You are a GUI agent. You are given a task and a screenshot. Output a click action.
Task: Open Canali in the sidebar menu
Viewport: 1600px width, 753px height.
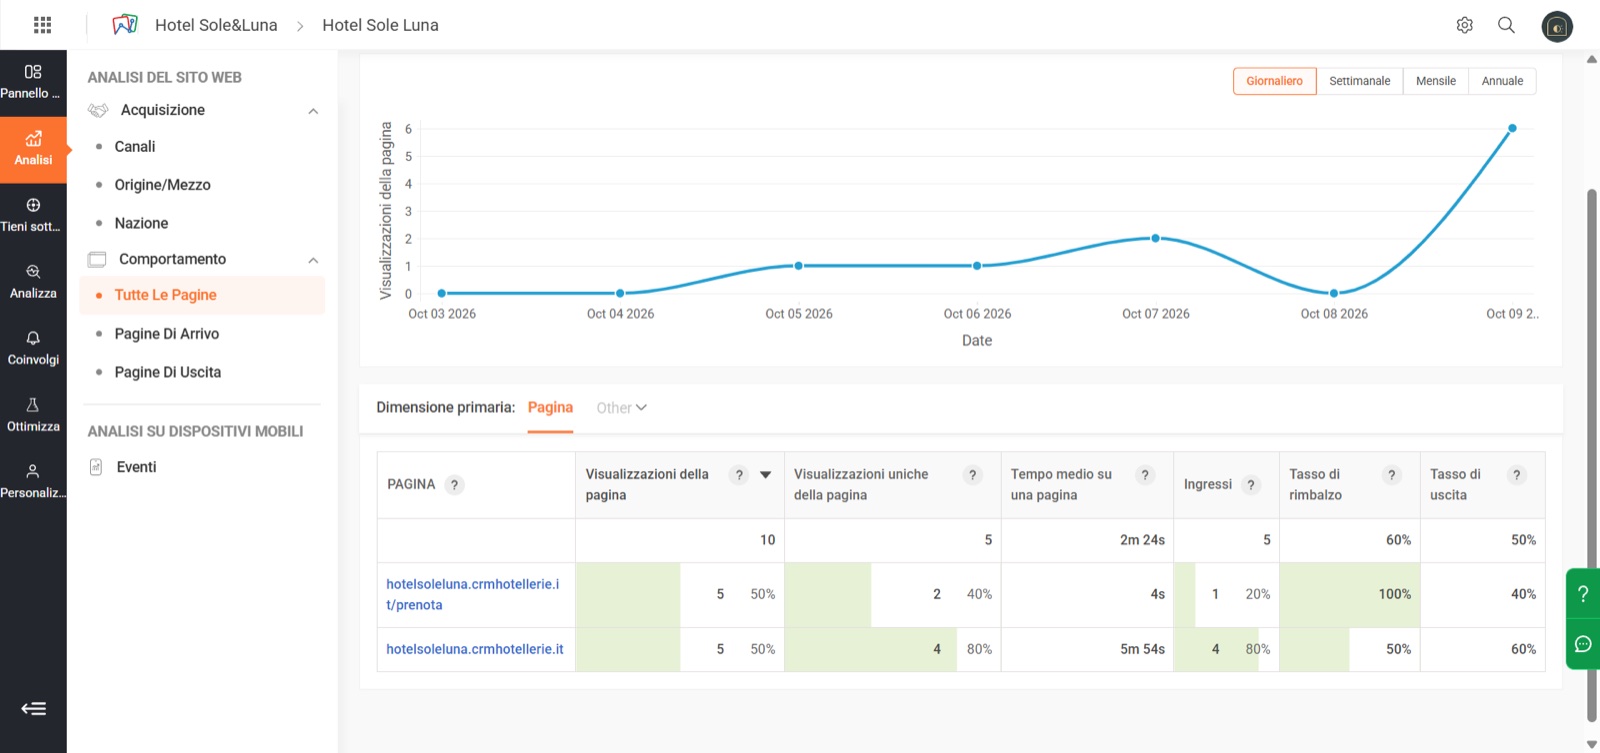135,147
